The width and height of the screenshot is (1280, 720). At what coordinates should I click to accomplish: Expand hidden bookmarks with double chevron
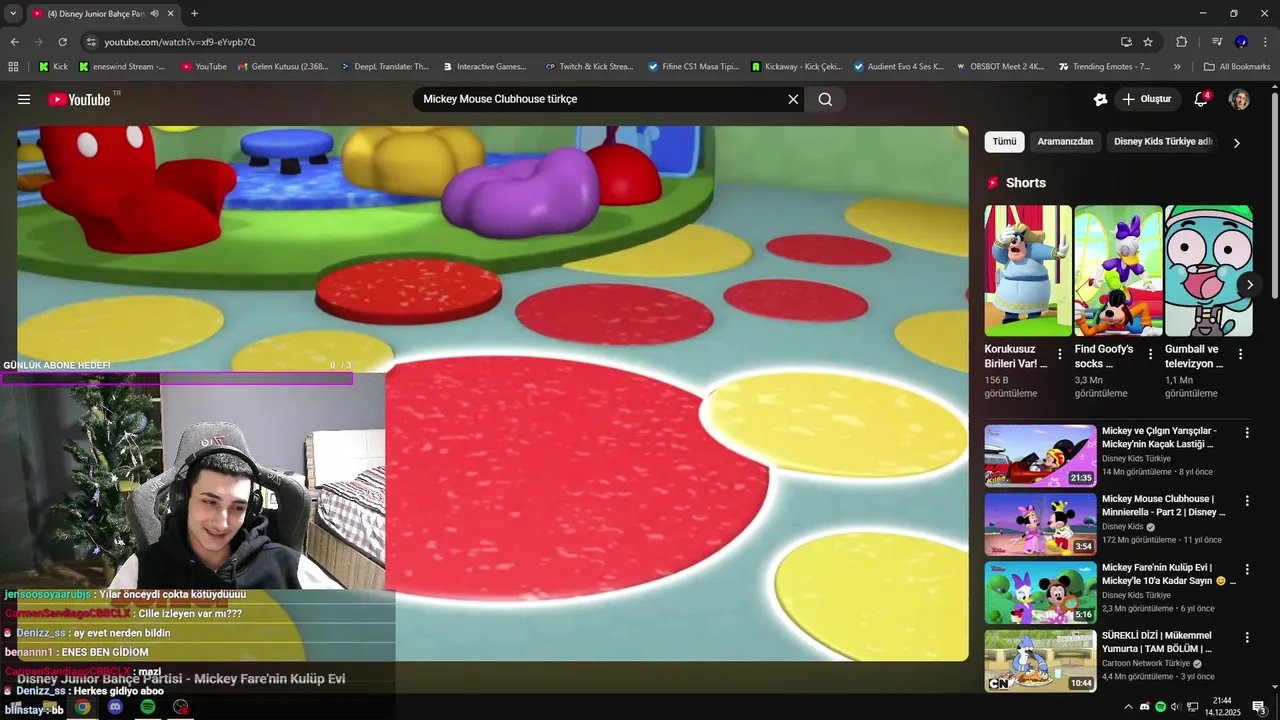1177,67
